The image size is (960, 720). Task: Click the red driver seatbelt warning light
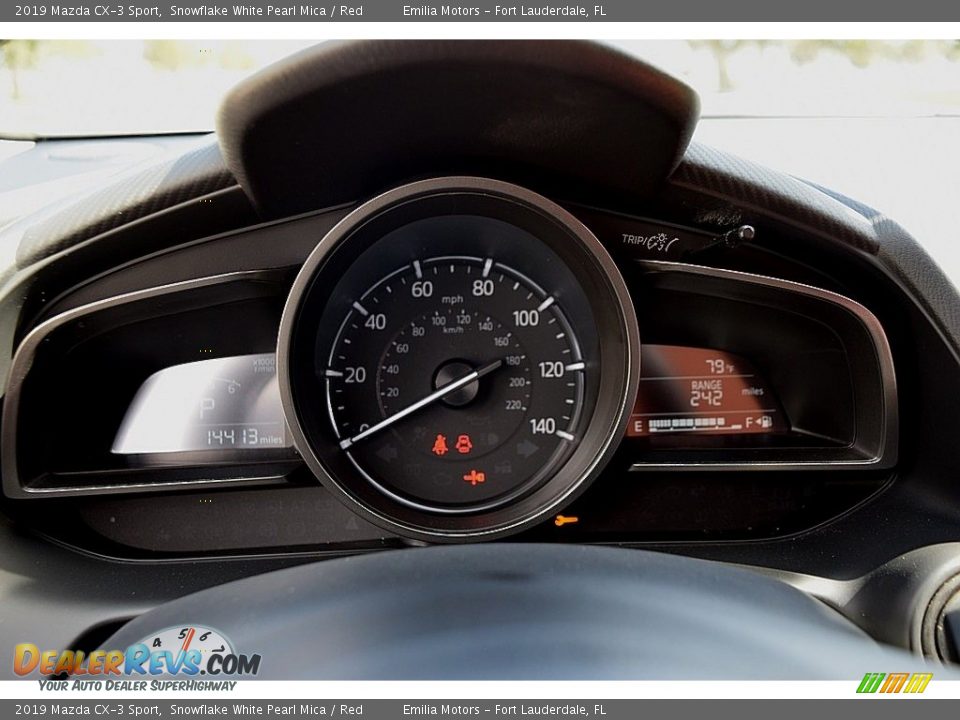click(440, 444)
